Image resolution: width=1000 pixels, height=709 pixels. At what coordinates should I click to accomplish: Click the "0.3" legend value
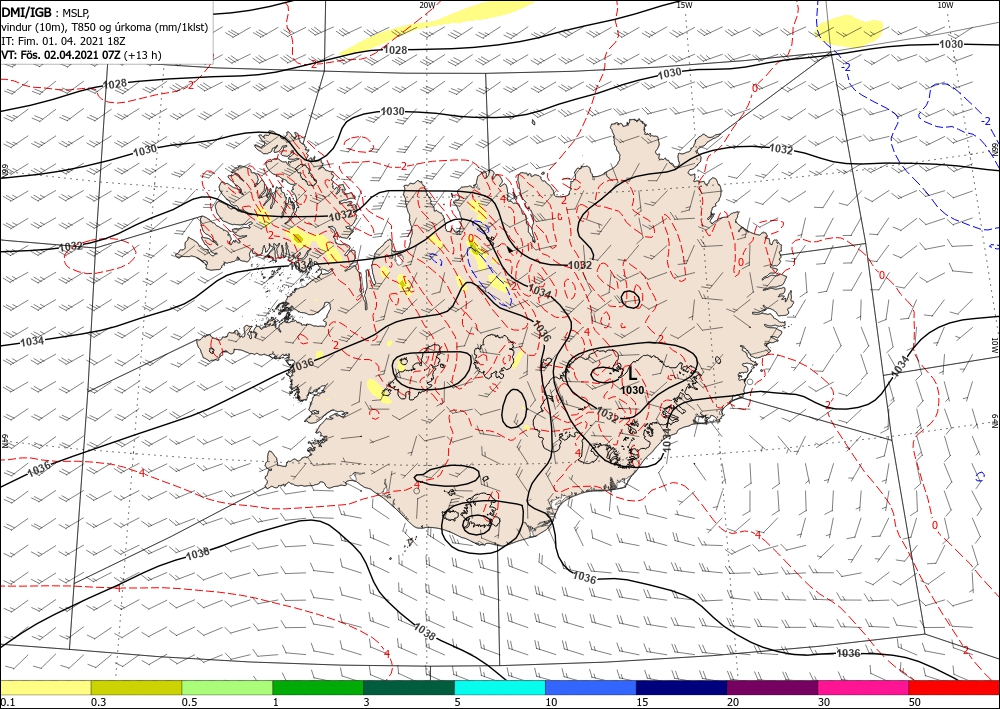(98, 701)
